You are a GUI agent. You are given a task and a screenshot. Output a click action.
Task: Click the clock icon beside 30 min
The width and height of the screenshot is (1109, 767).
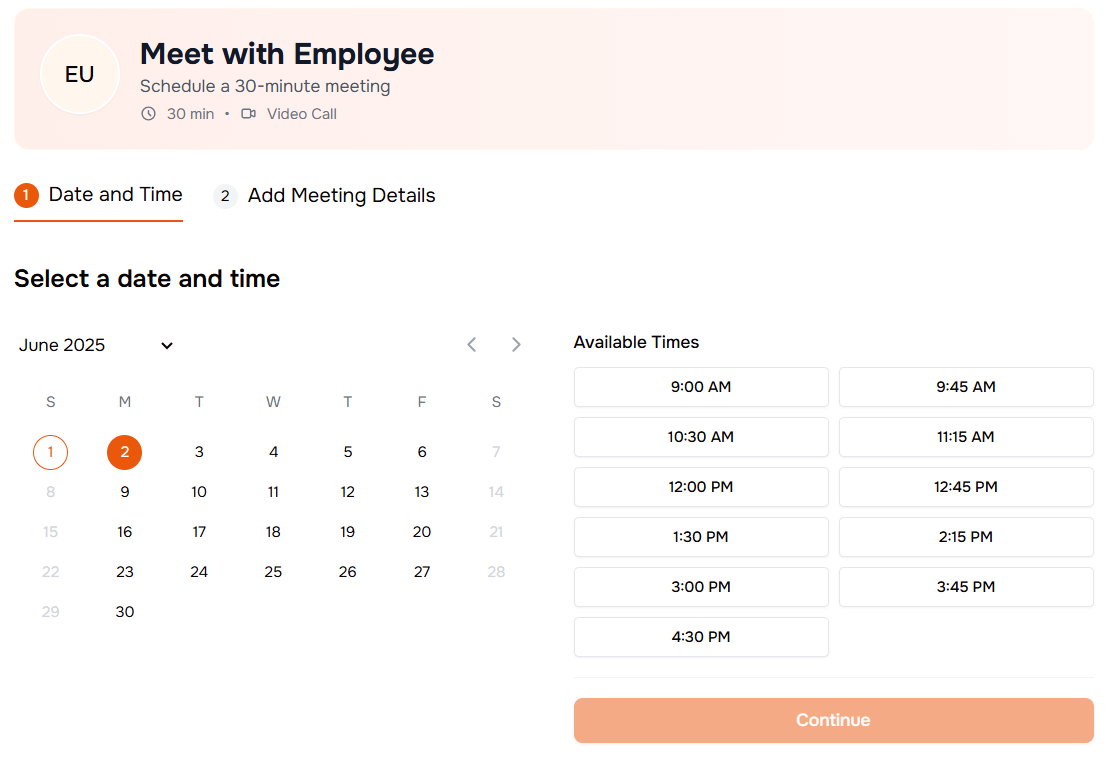[x=148, y=113]
